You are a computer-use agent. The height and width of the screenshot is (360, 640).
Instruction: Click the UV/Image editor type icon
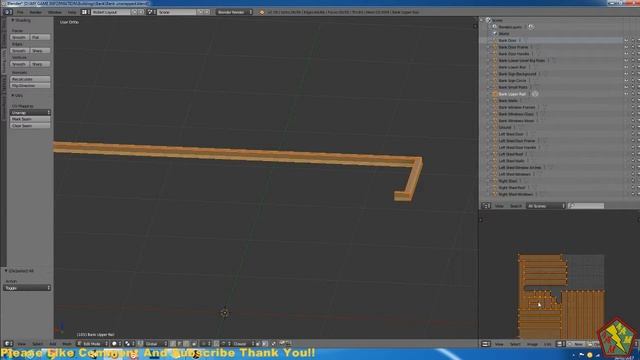point(486,344)
